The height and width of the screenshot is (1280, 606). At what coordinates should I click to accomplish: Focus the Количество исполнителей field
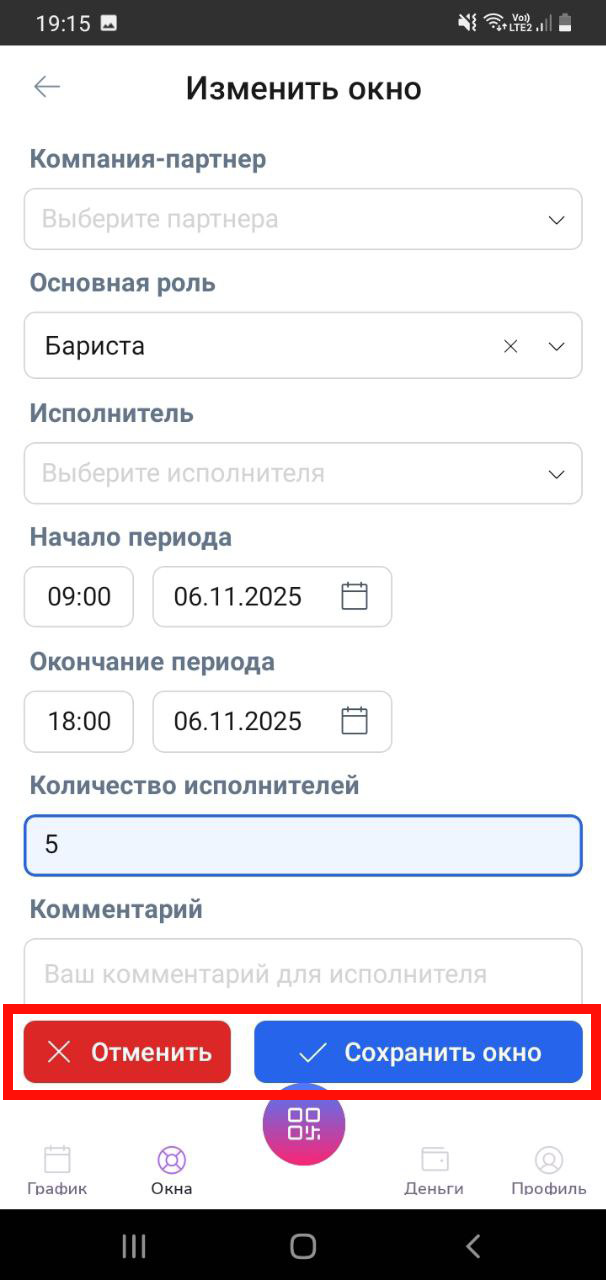click(303, 845)
